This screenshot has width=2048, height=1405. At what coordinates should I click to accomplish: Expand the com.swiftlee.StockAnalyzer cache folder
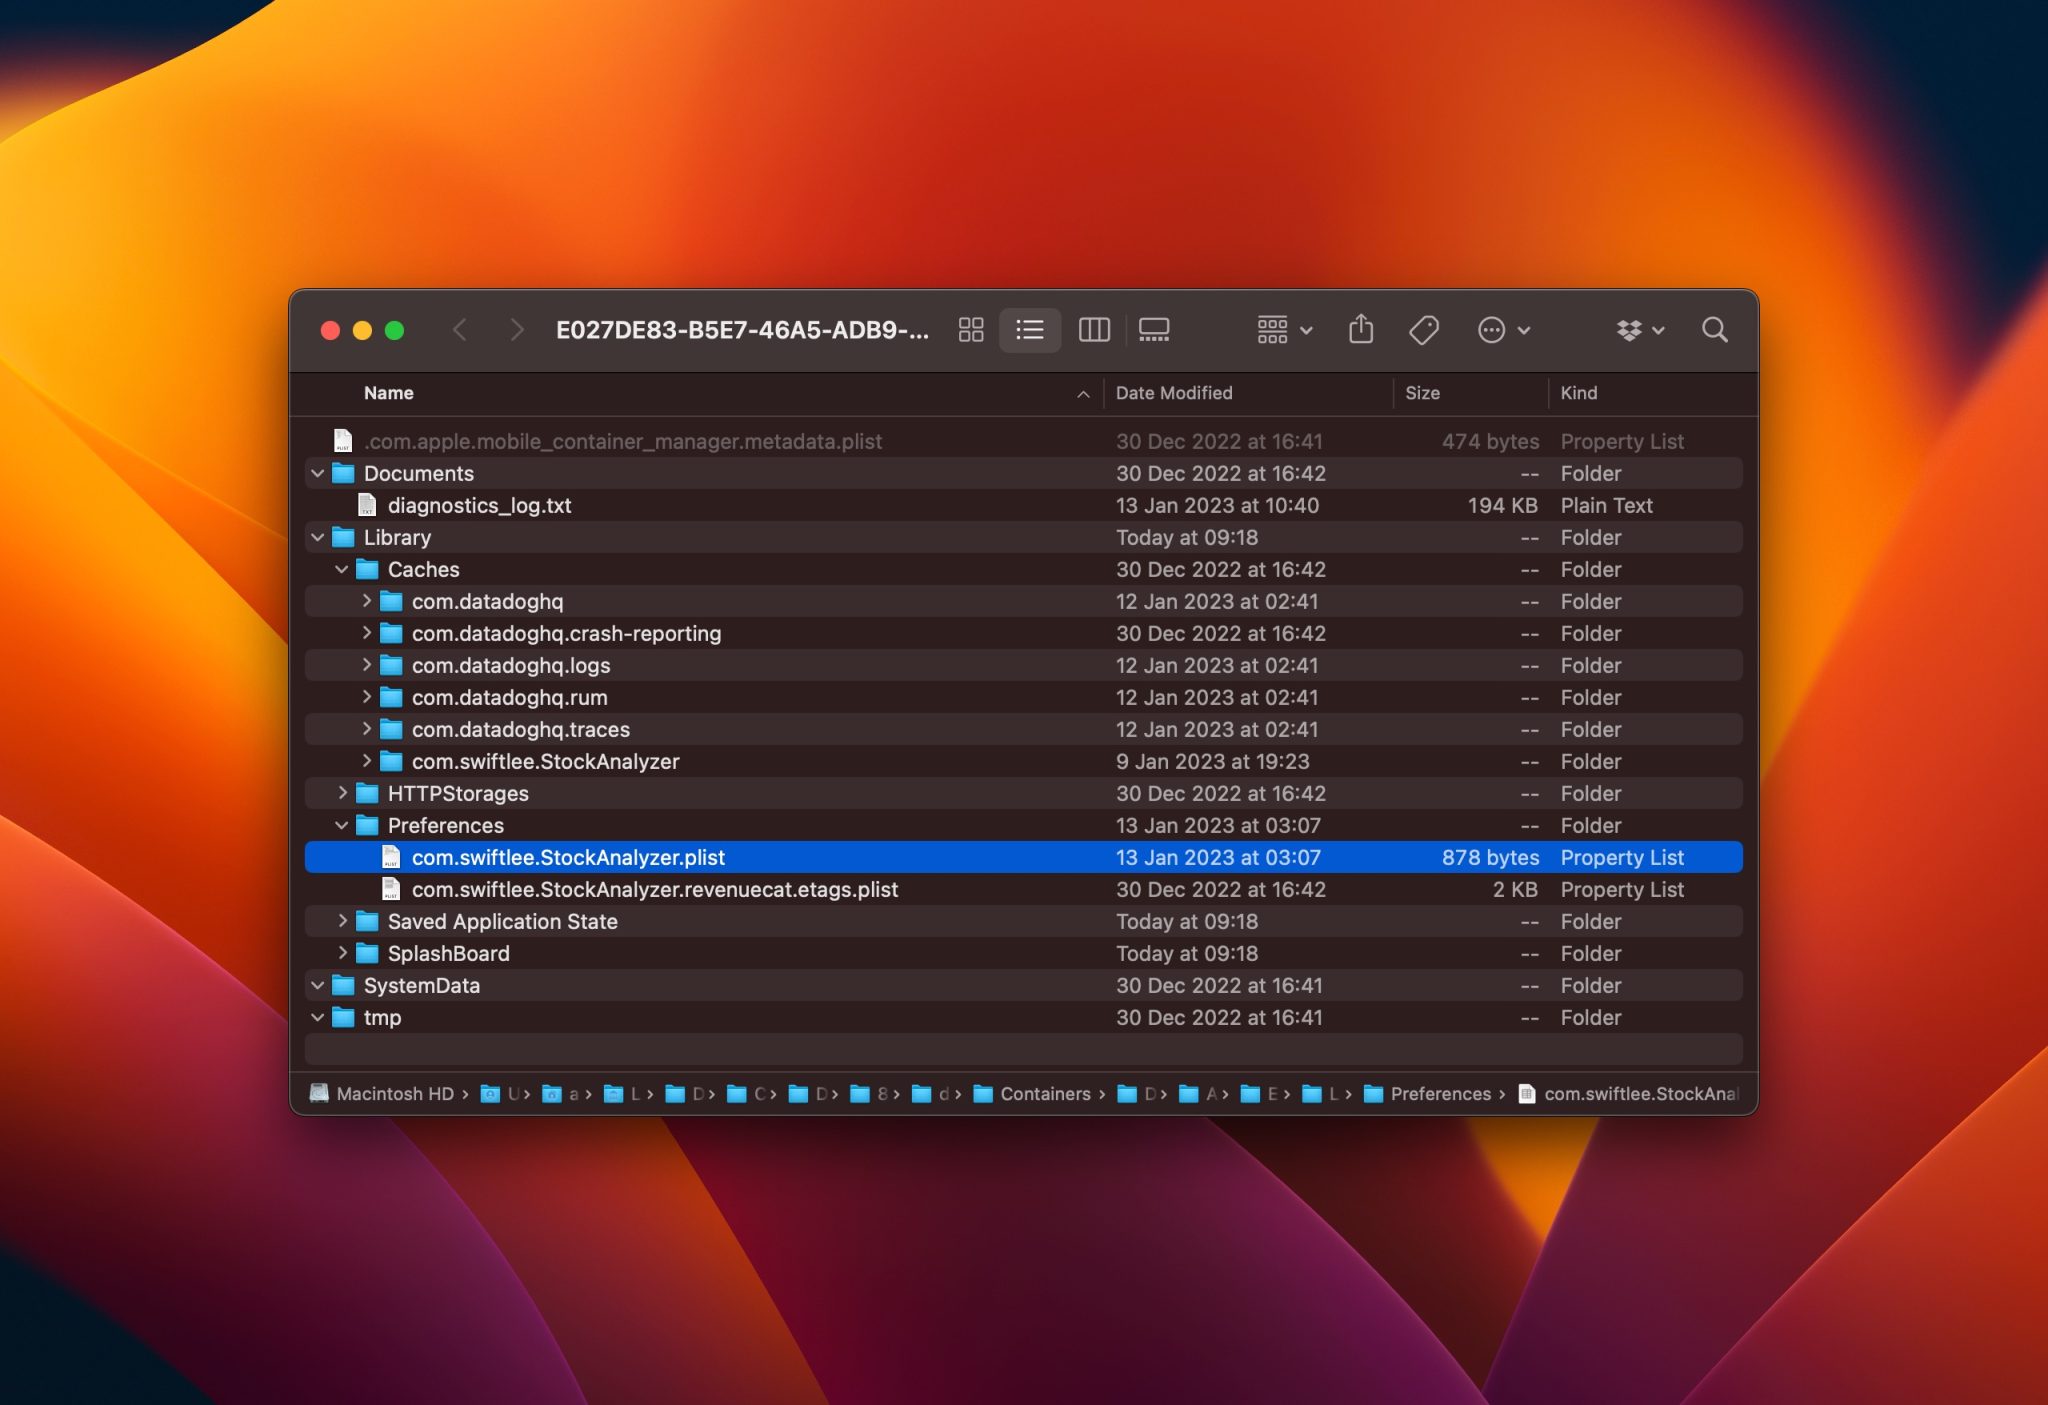pos(368,761)
